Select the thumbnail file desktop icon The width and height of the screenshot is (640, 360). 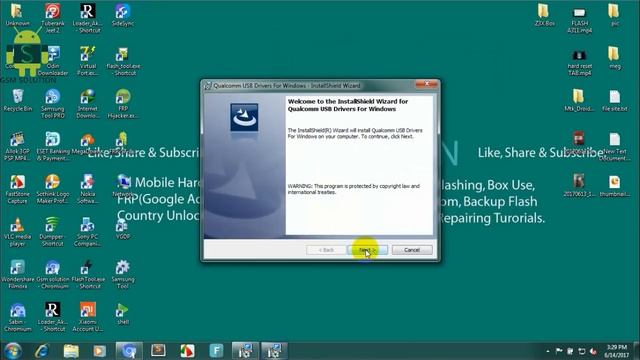pos(614,186)
